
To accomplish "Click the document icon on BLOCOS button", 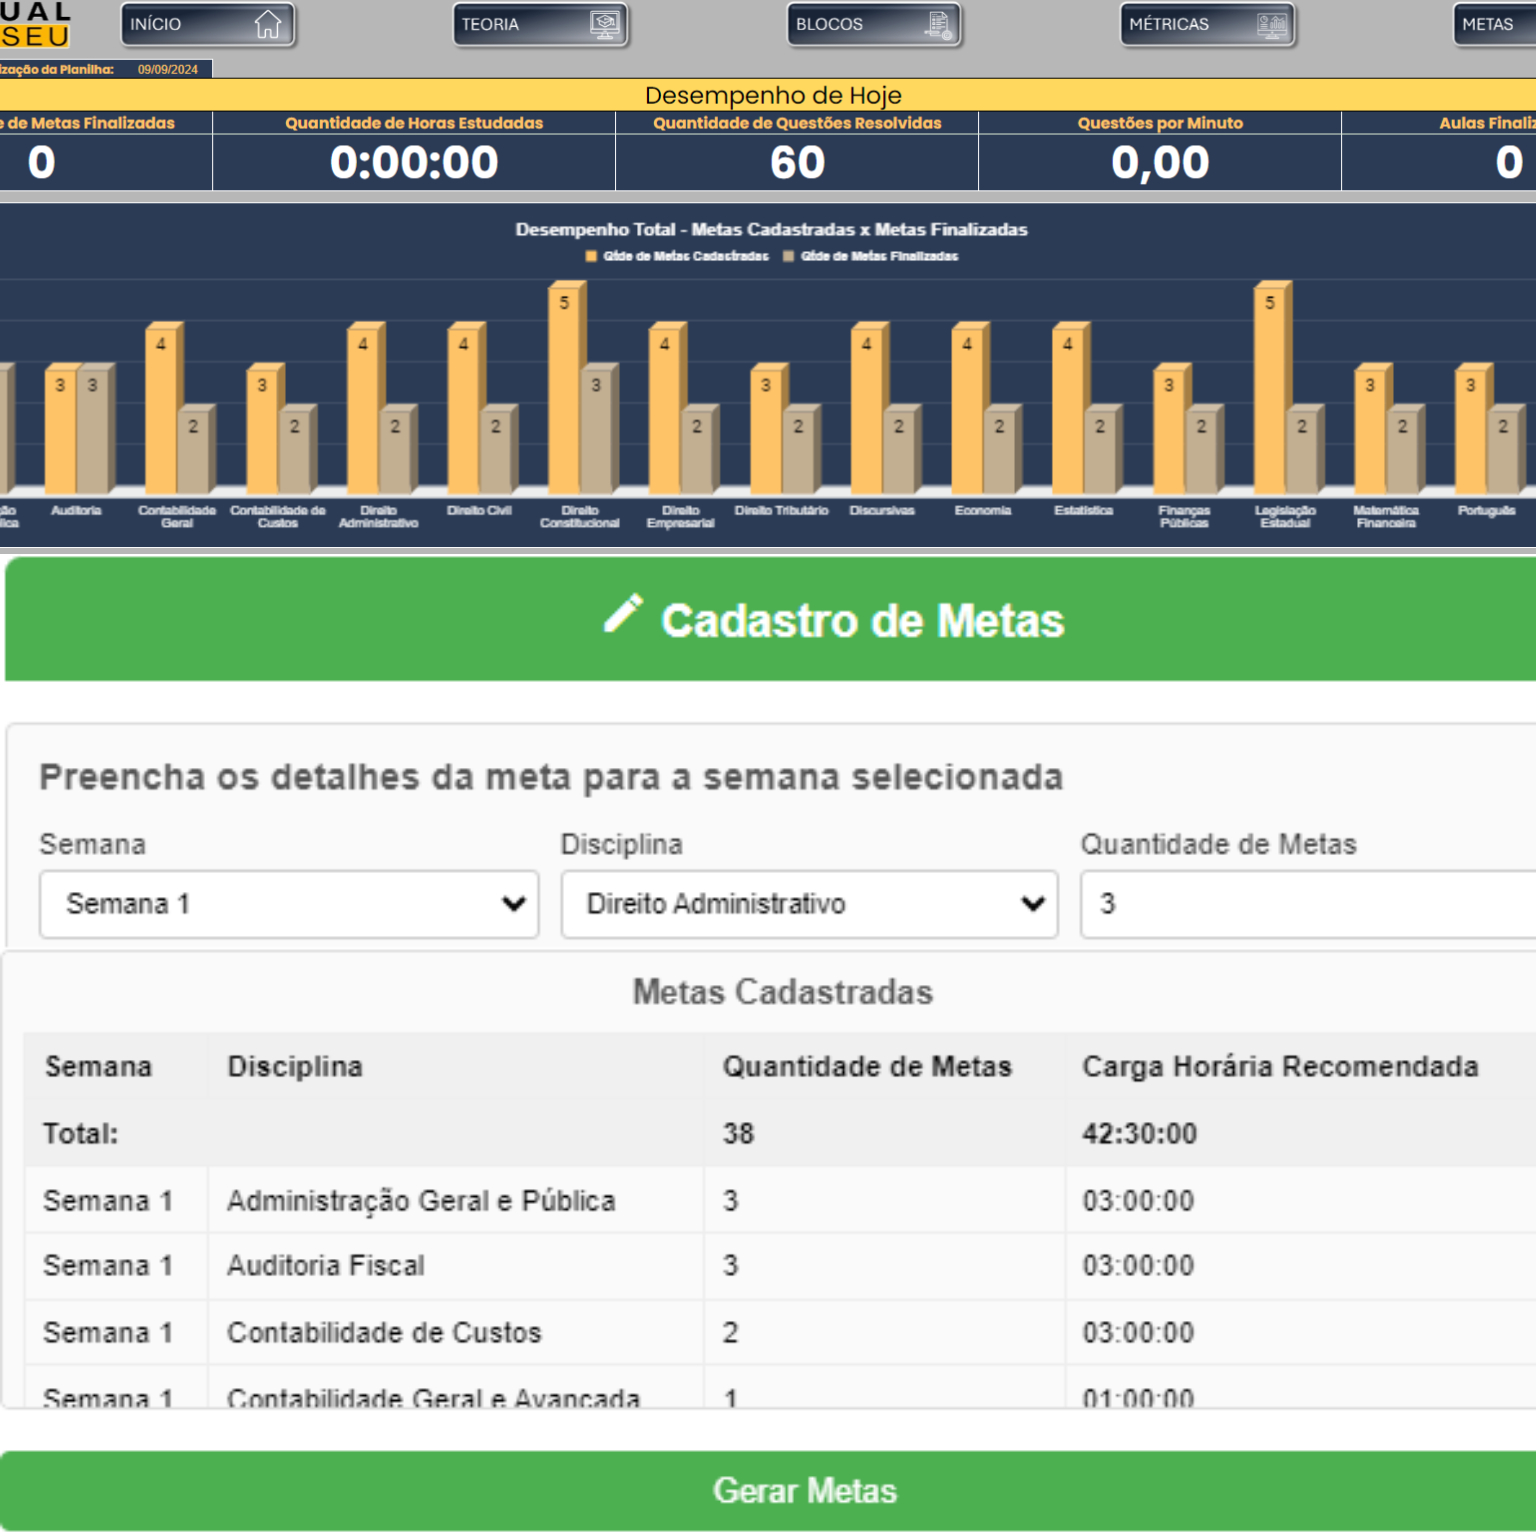I will click(939, 25).
